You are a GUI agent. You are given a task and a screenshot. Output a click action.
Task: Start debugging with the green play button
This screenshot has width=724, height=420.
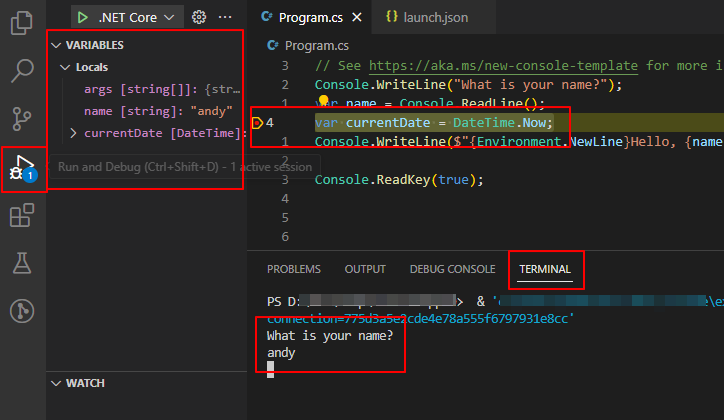(x=83, y=18)
